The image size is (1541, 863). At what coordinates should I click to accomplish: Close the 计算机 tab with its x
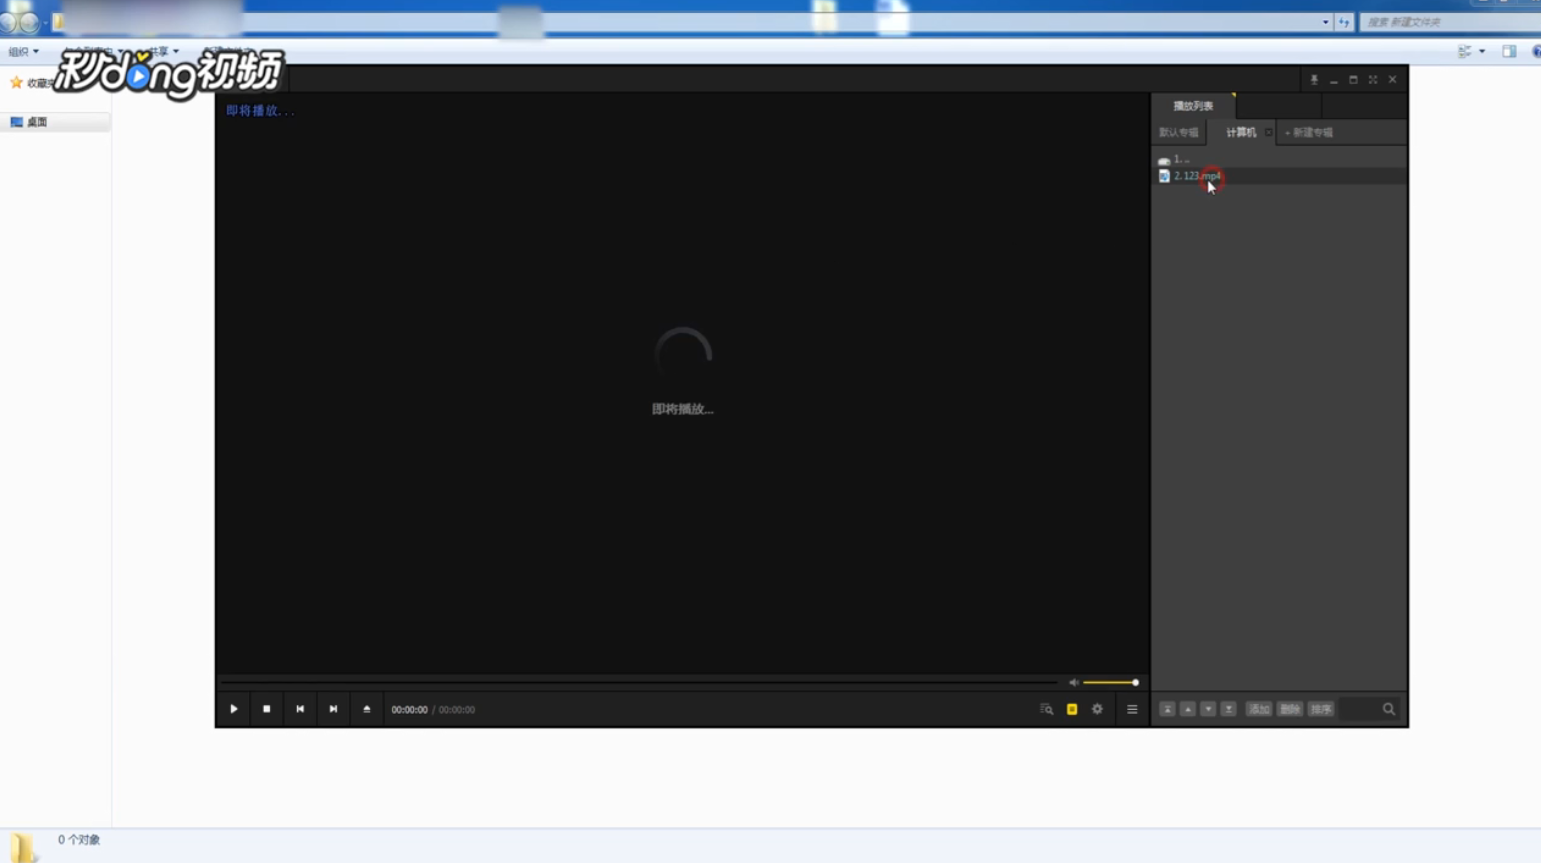[1269, 132]
